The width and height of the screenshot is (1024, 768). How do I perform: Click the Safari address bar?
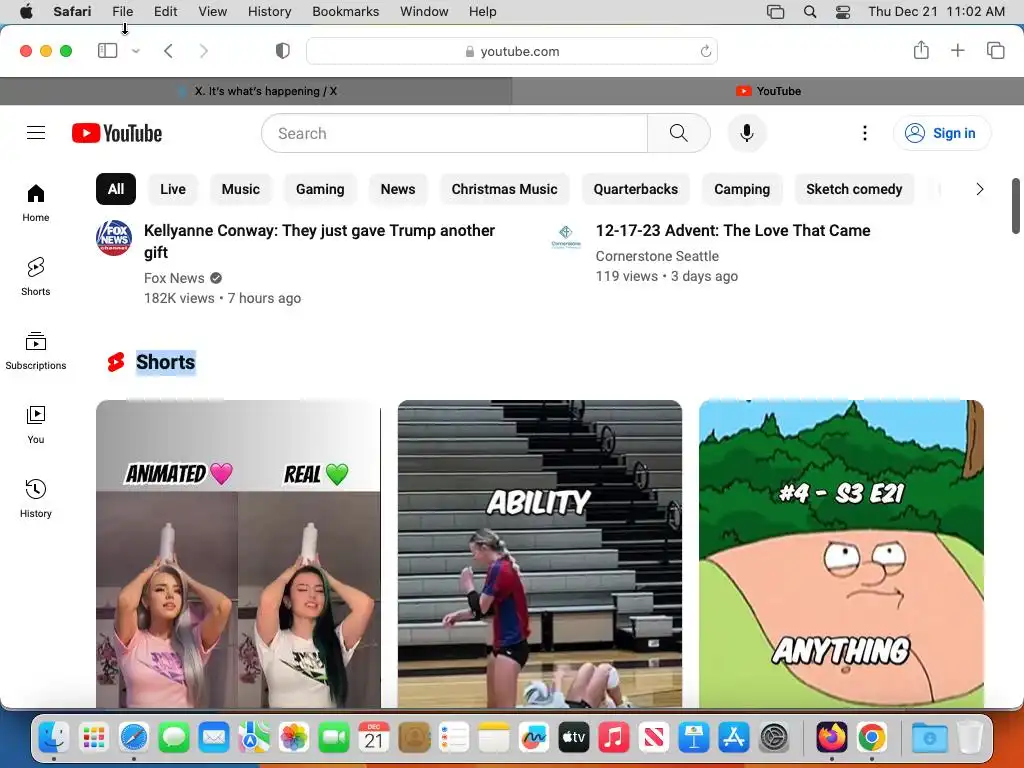click(x=512, y=51)
